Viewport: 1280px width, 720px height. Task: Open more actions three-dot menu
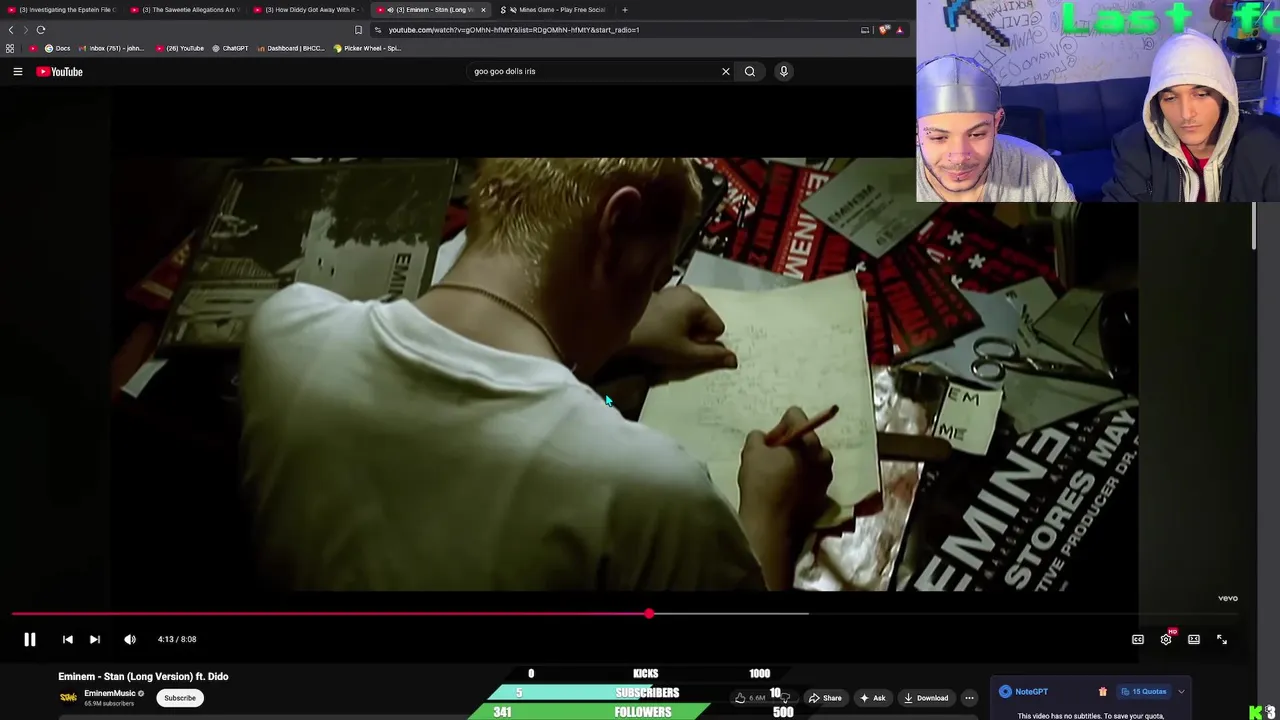[x=969, y=698]
